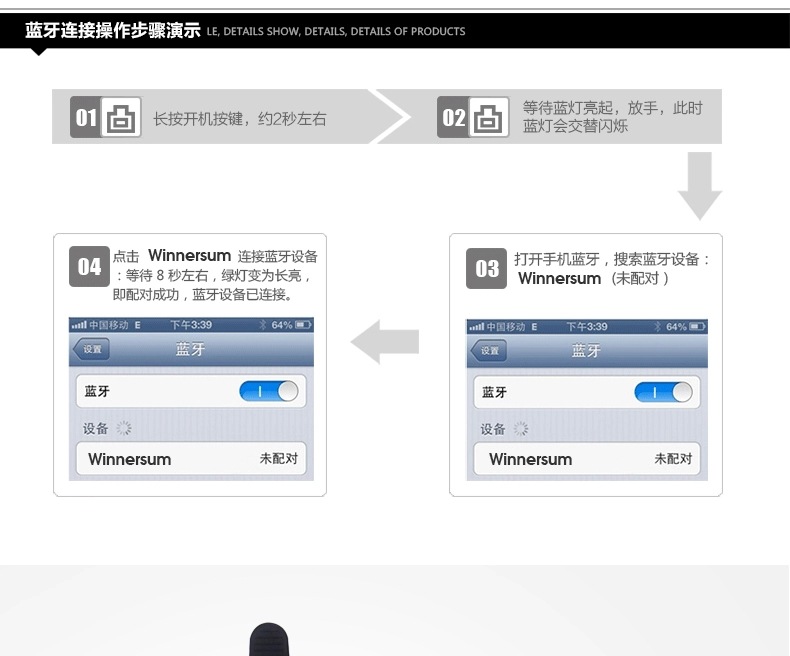Click the 长按开机按键 instruction text
The image size is (790, 656).
pos(240,119)
